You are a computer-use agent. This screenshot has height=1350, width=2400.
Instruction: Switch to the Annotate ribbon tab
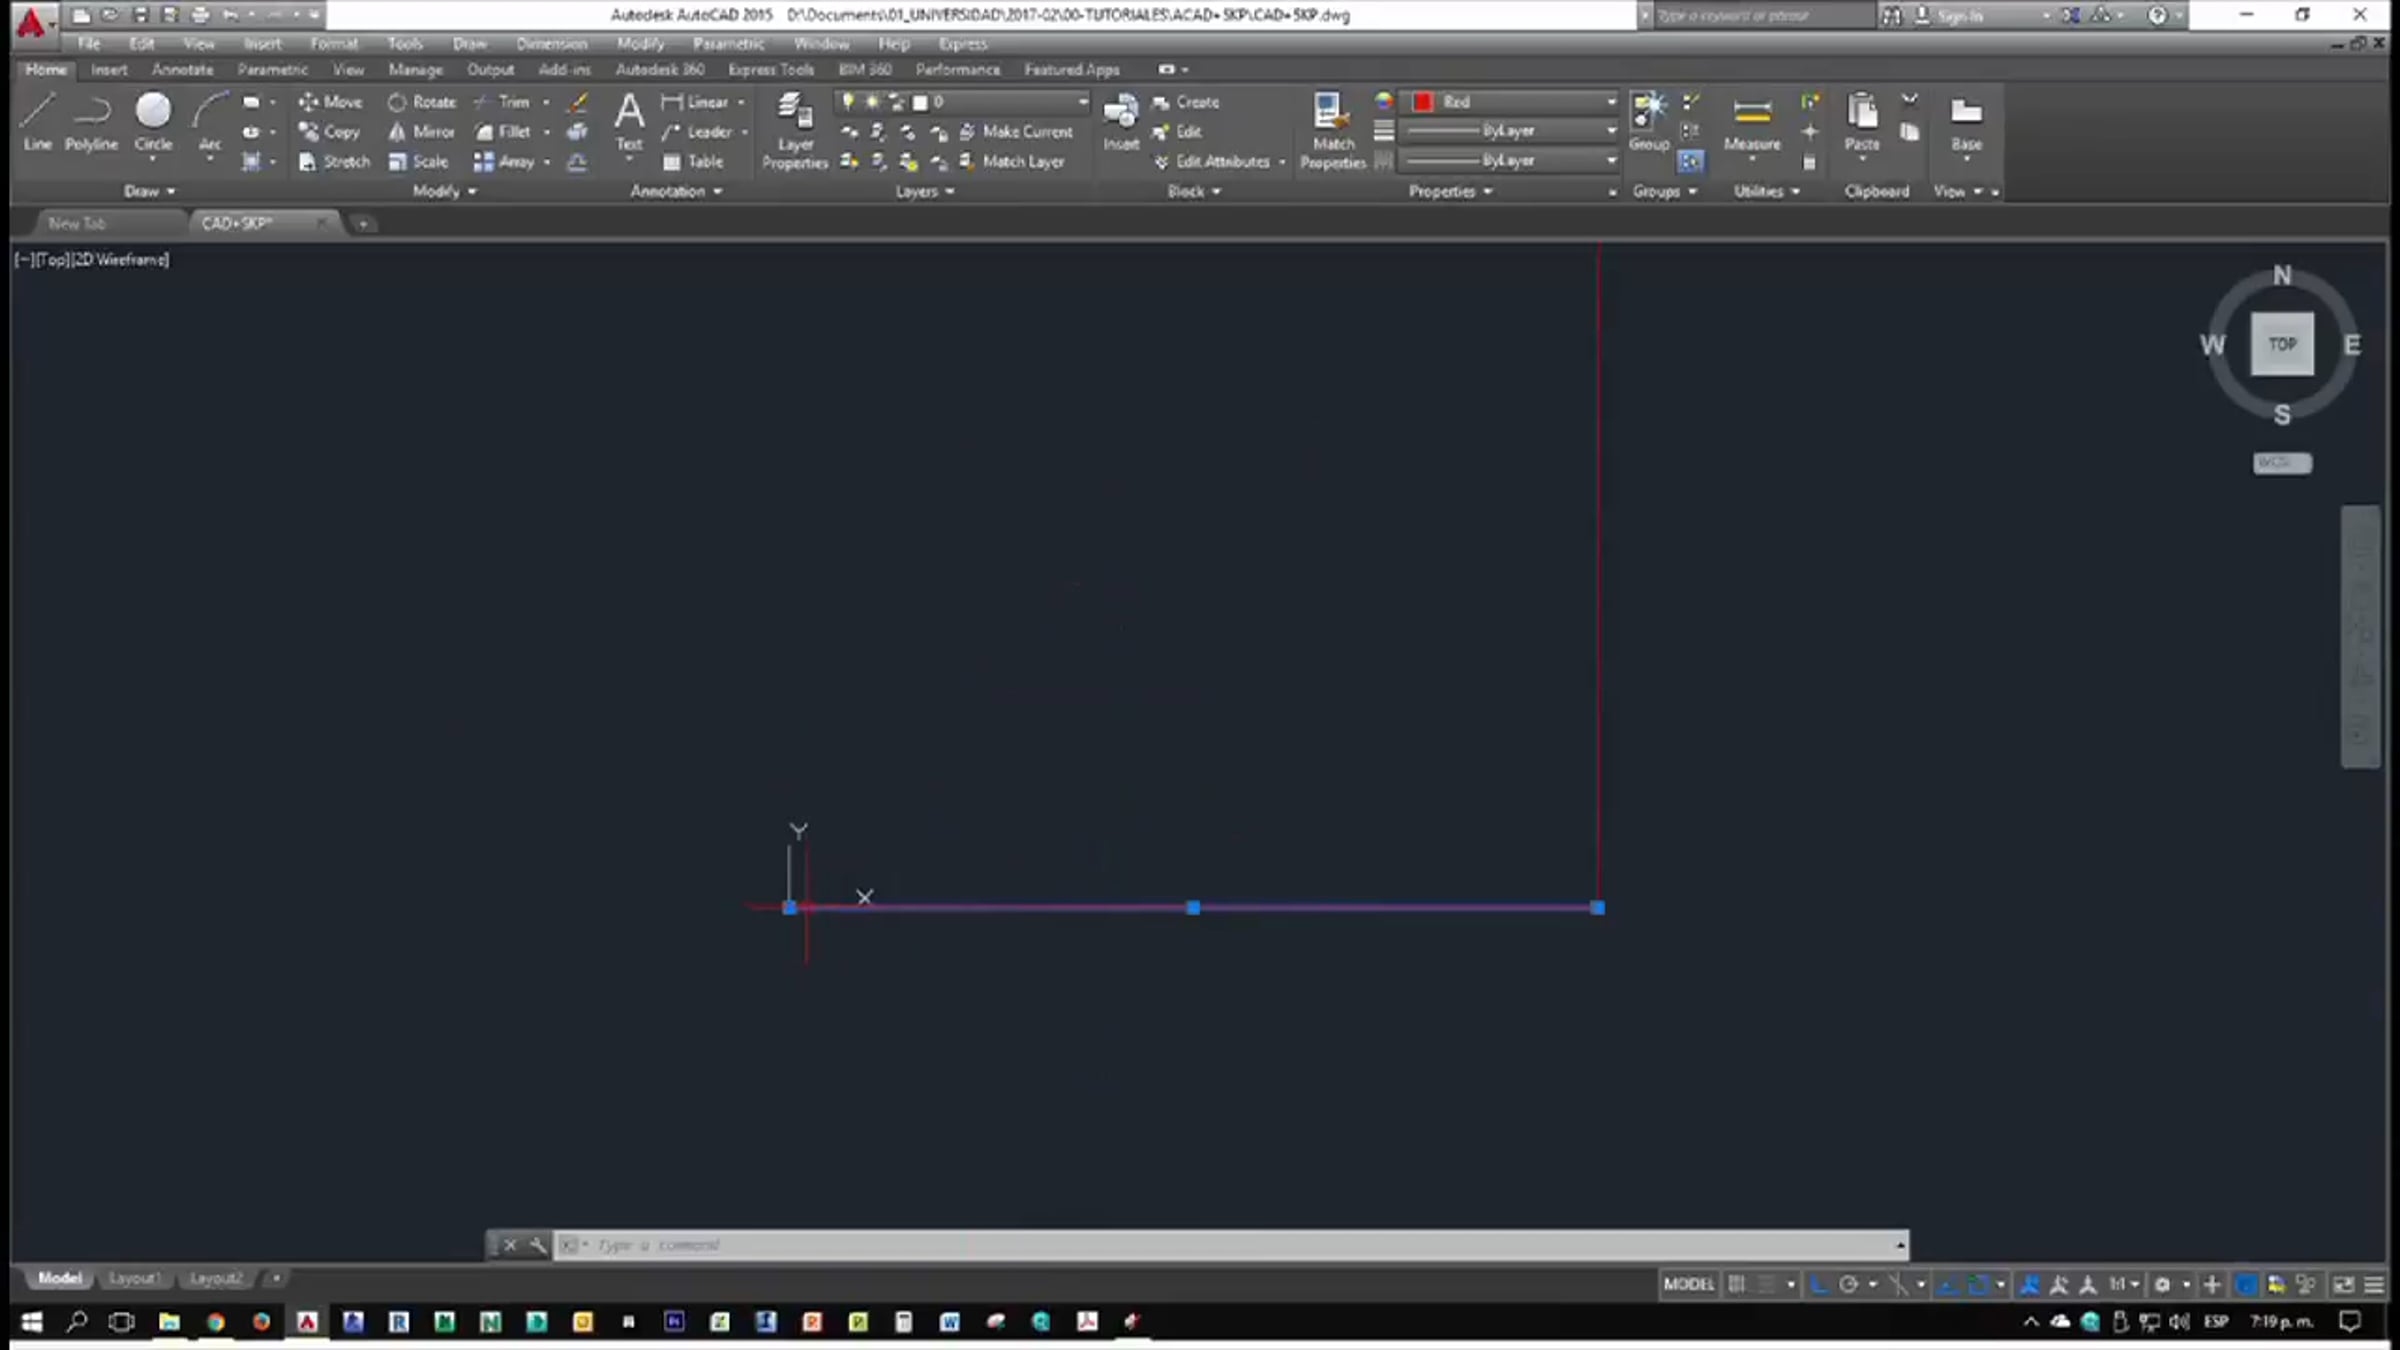tap(182, 70)
